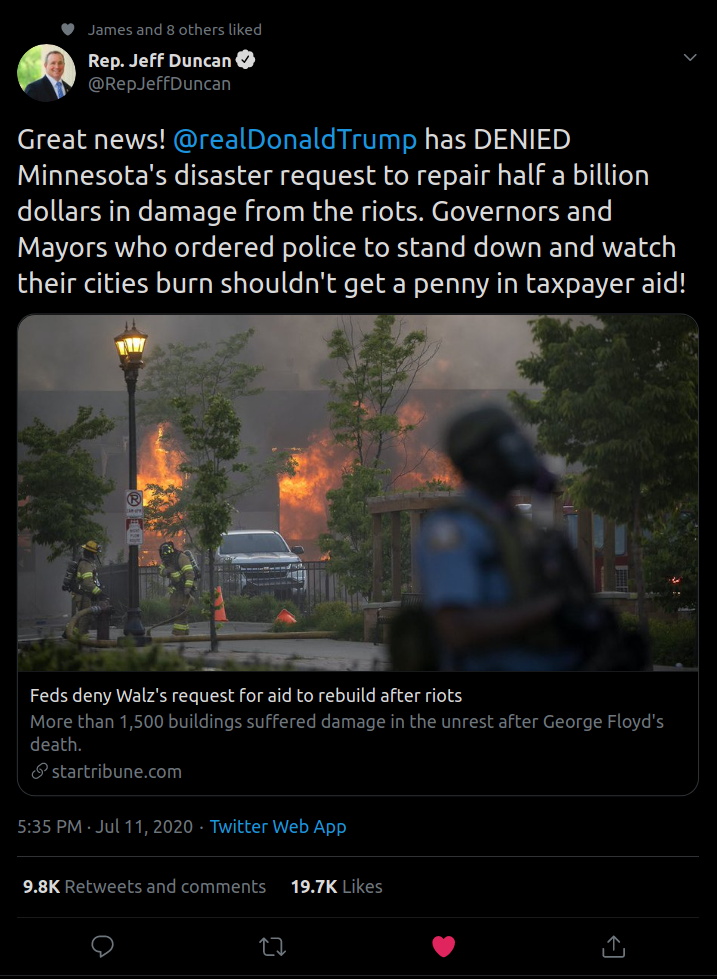
Task: View the 9.8K Retweets and comments
Action: 144,887
